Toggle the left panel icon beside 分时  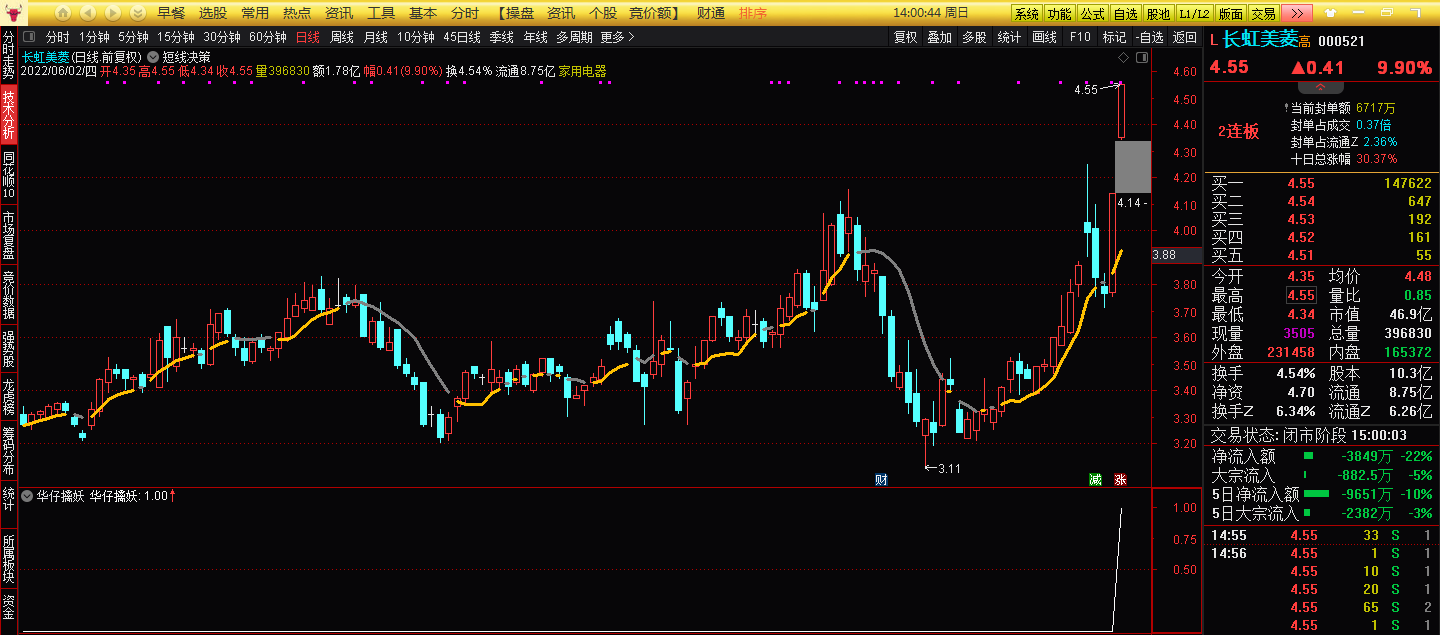click(x=29, y=37)
